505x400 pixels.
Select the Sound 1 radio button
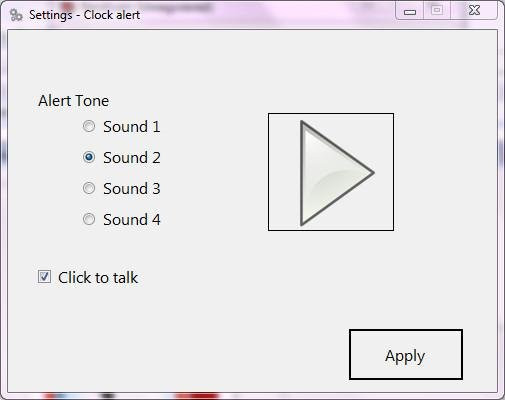[x=89, y=126]
